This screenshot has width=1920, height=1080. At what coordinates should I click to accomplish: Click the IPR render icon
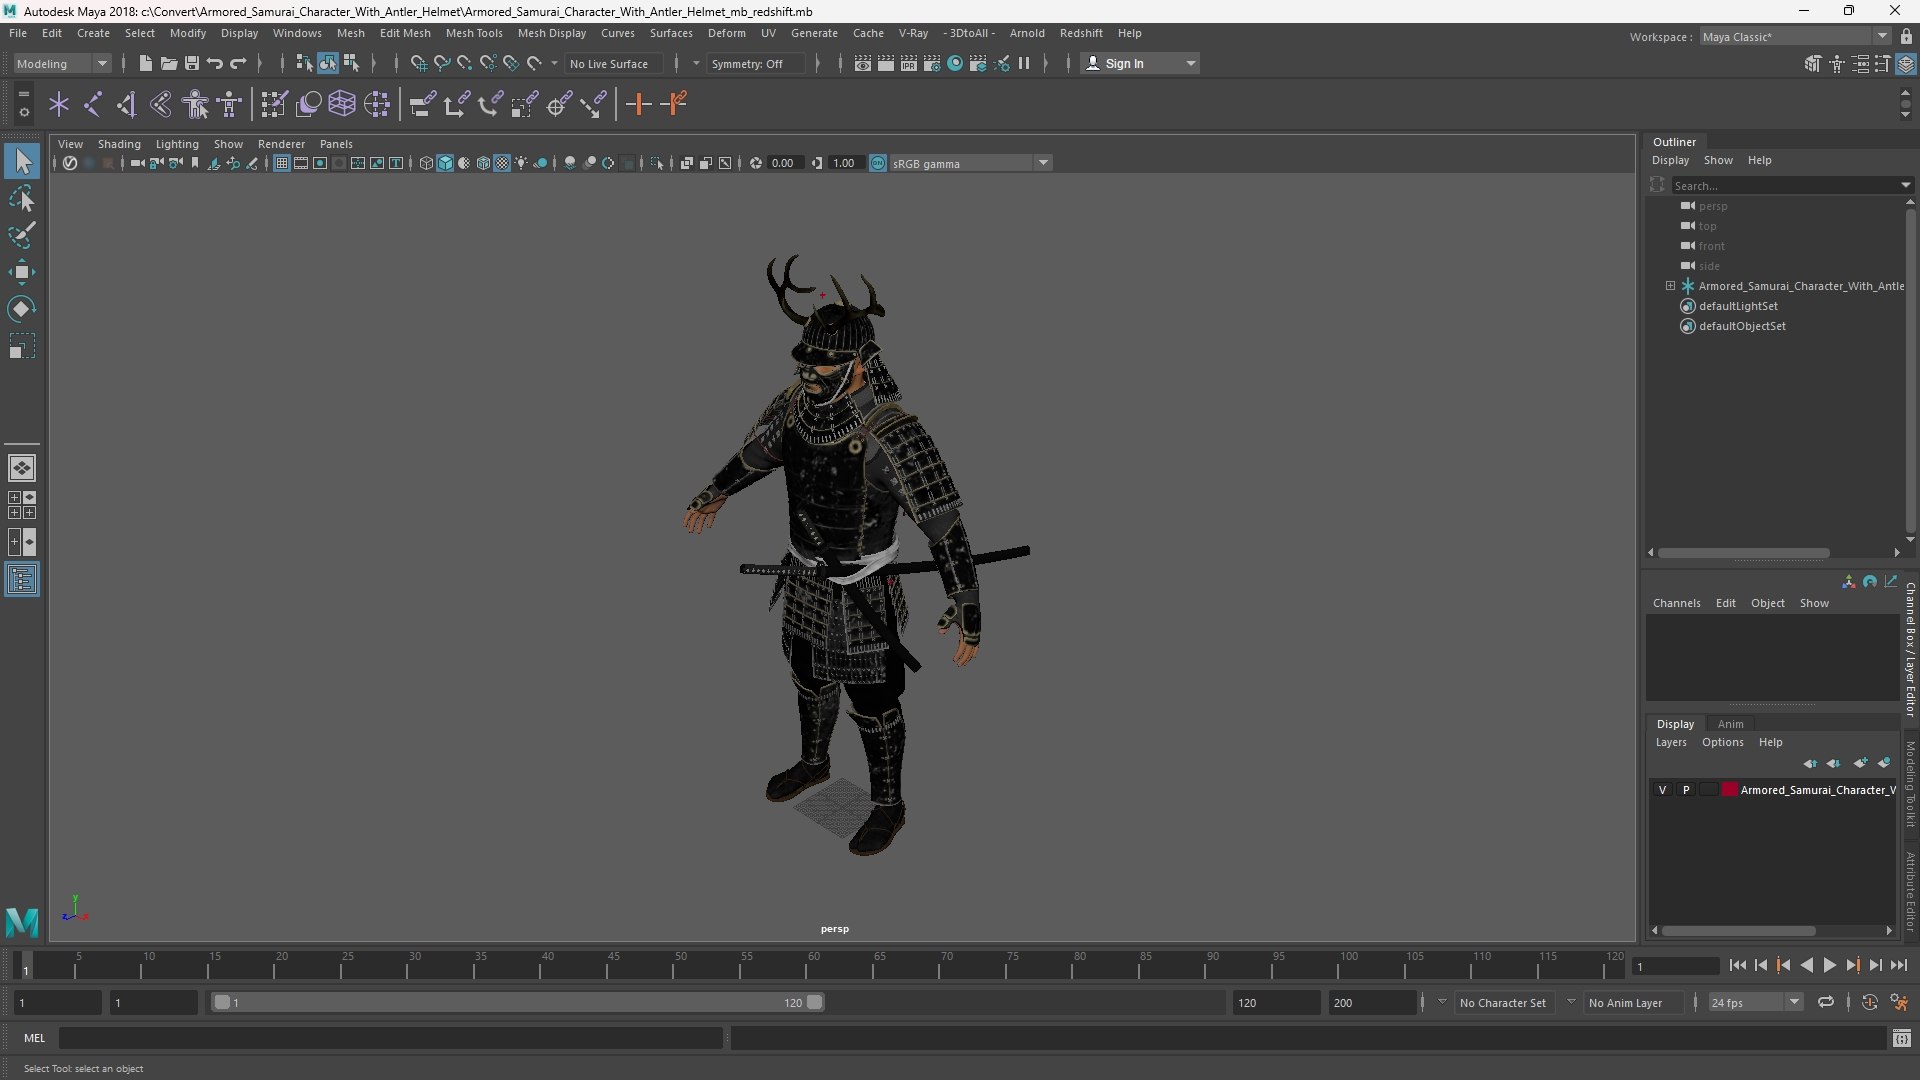(909, 63)
